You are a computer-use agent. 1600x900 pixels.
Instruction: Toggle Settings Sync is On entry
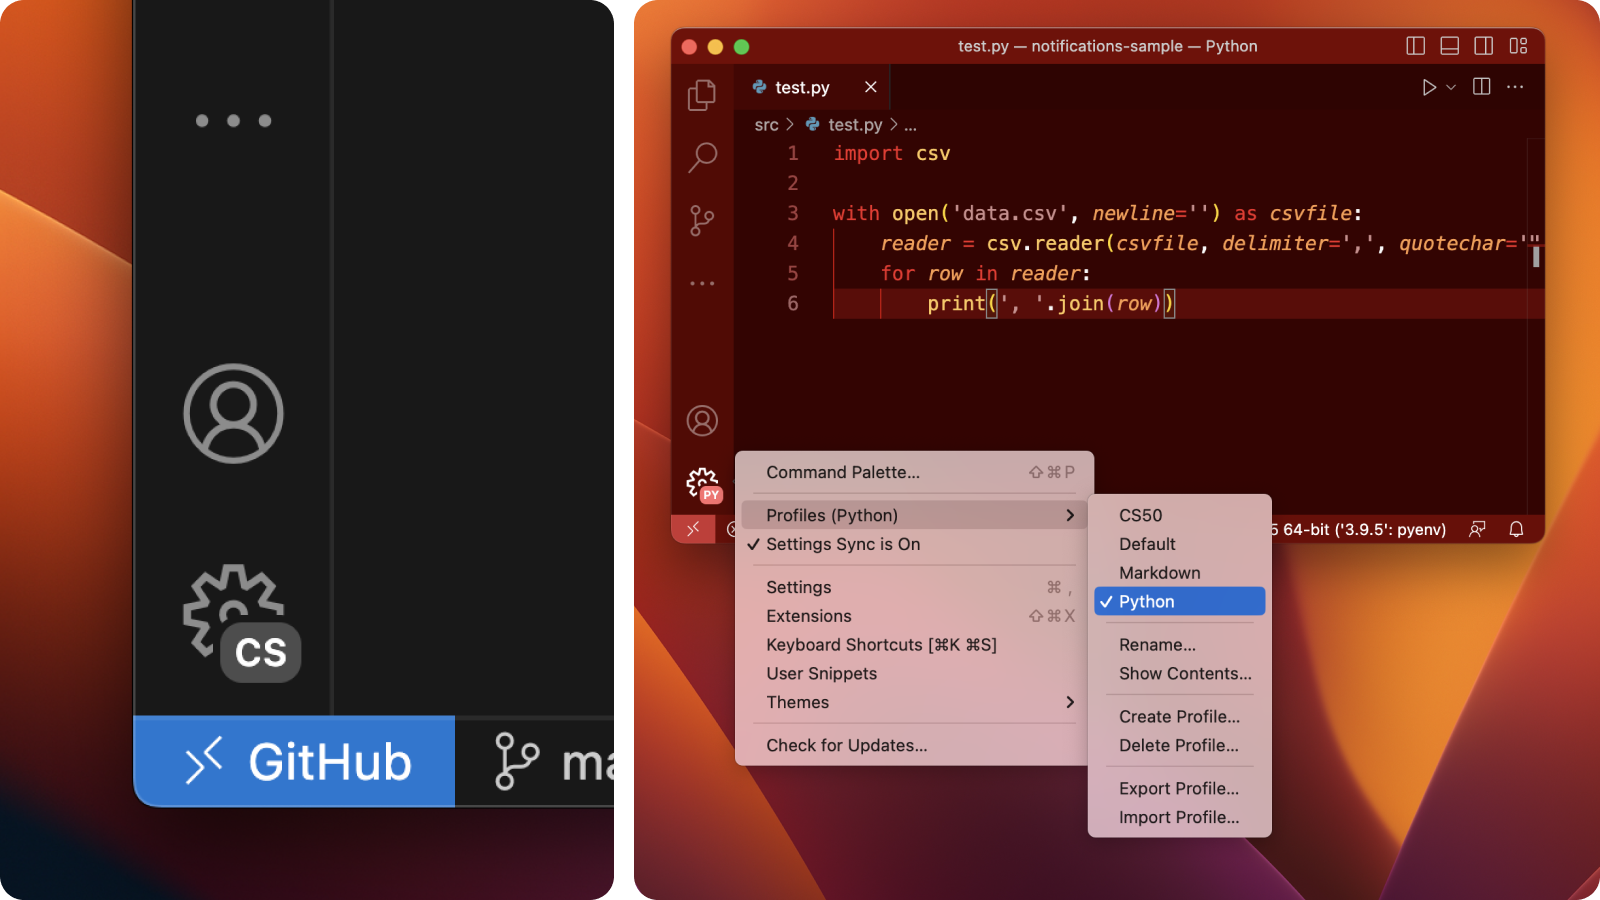pyautogui.click(x=843, y=544)
